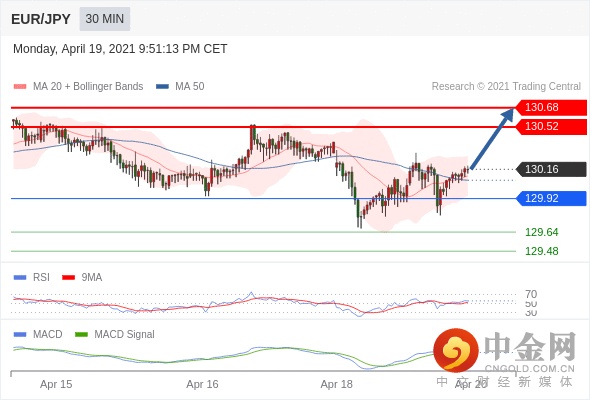Click the RSI 70 axis value

click(531, 294)
